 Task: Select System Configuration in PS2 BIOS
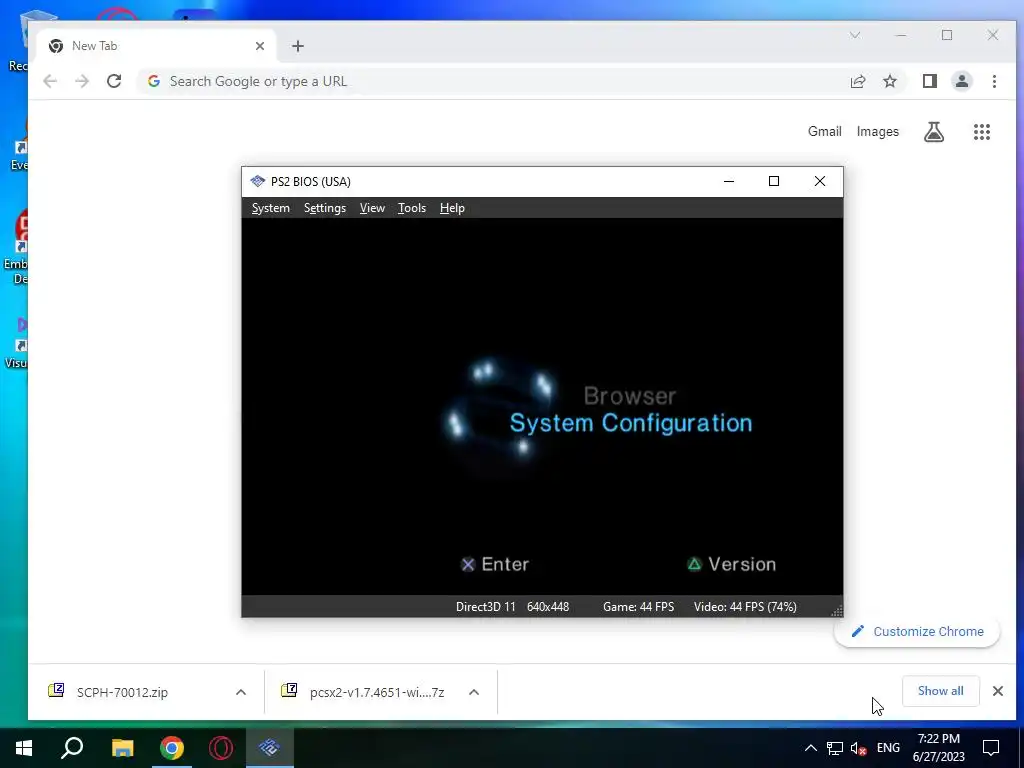tap(631, 423)
